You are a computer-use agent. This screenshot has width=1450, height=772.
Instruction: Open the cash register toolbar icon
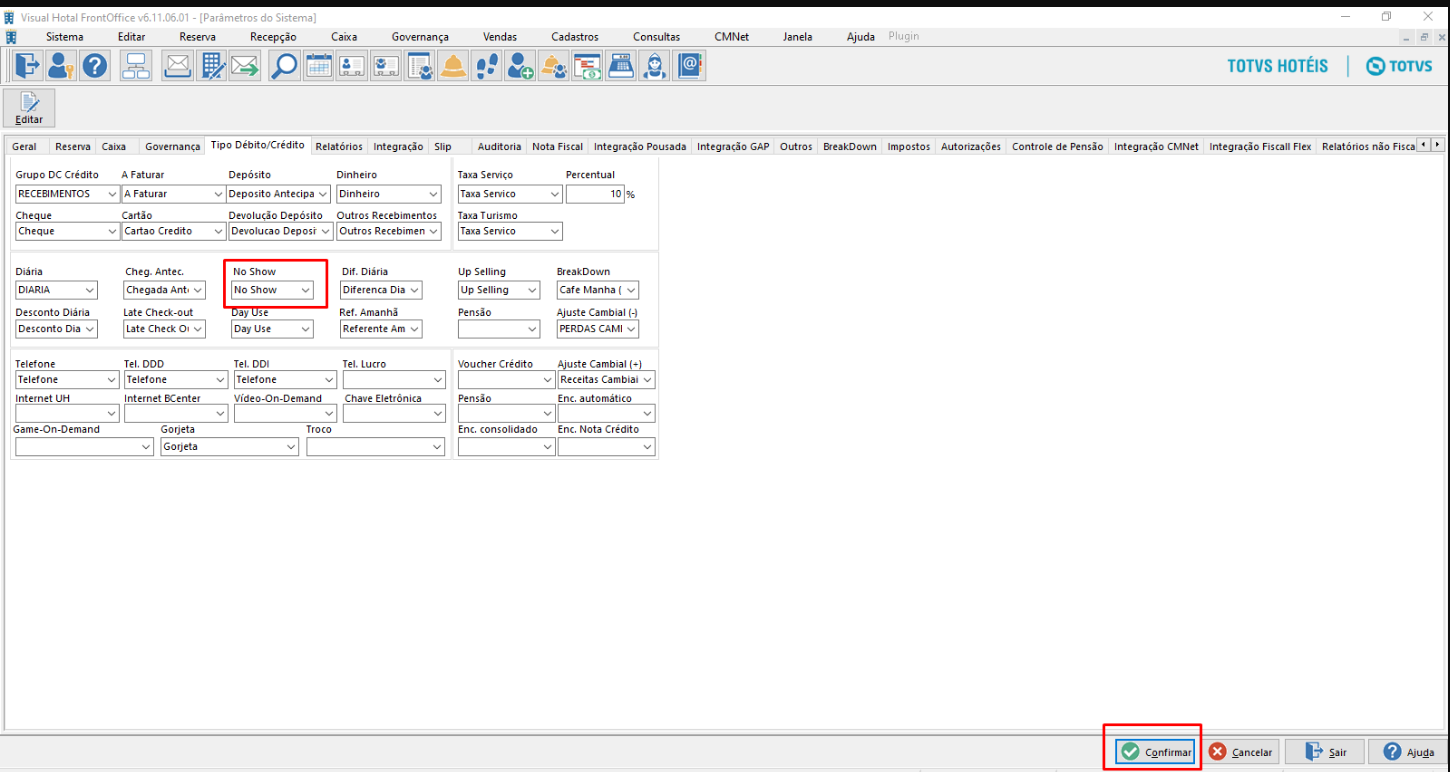point(622,66)
